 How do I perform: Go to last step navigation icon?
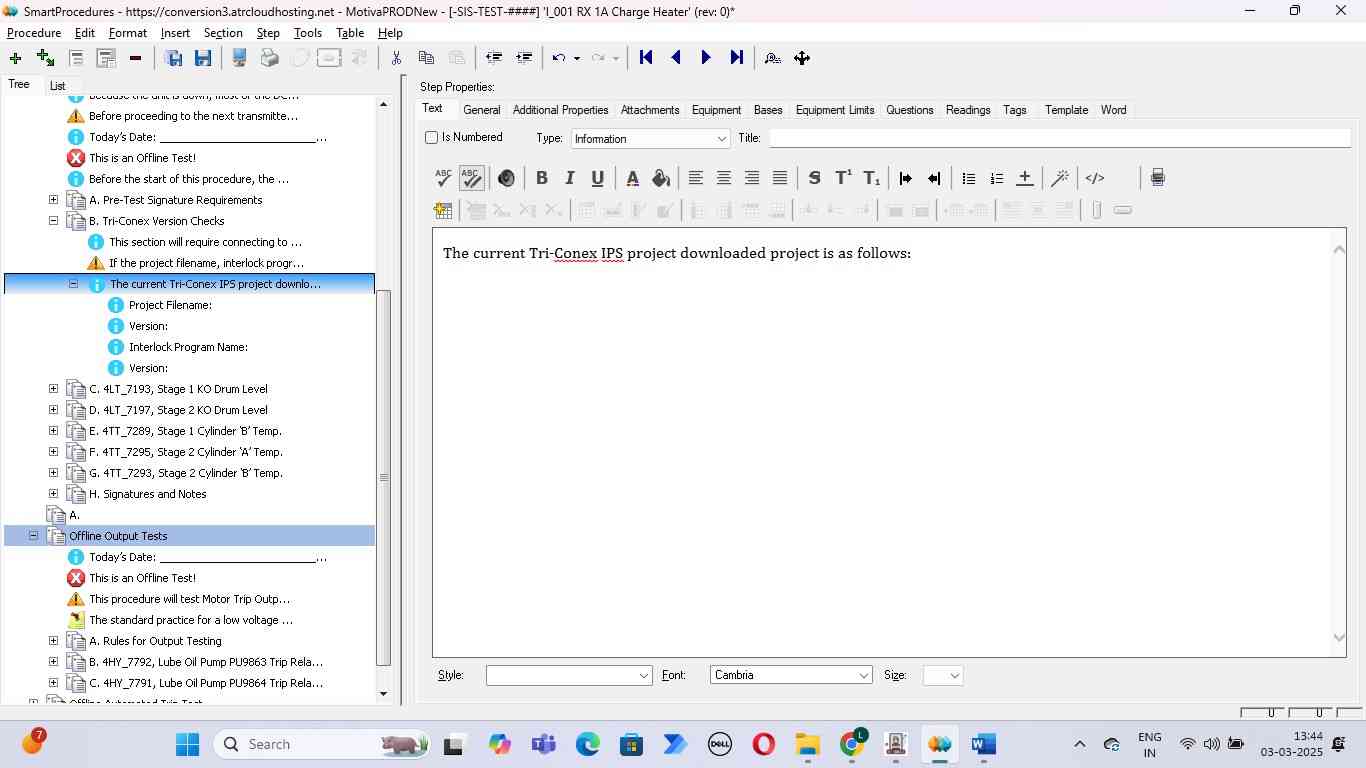(736, 58)
